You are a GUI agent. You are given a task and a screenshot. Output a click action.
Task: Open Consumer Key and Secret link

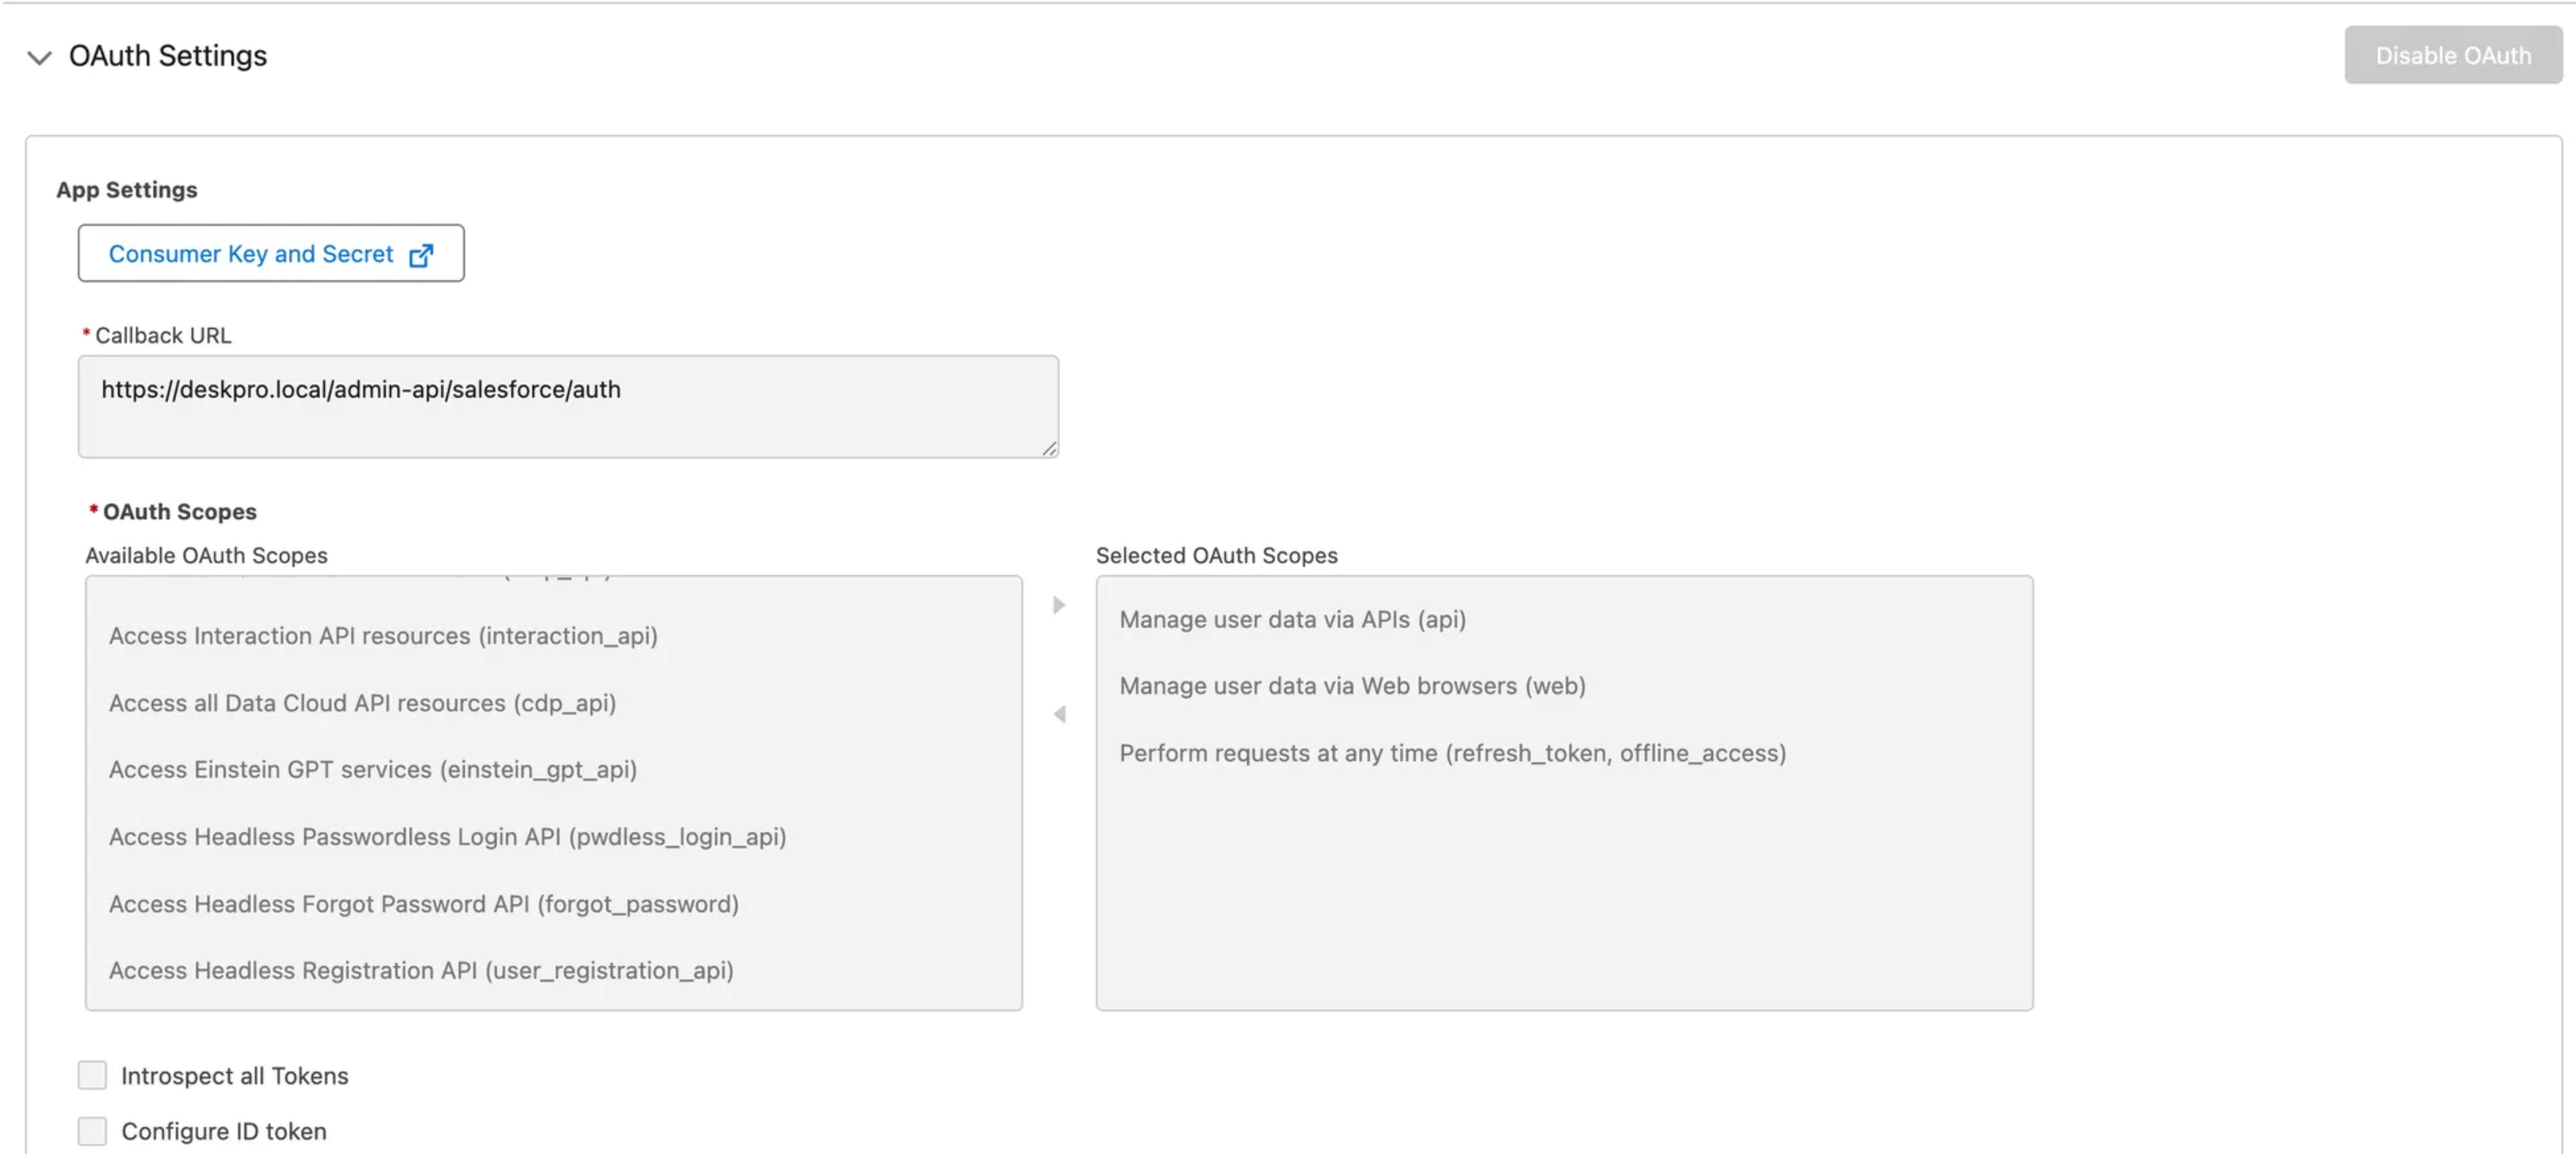click(x=250, y=254)
